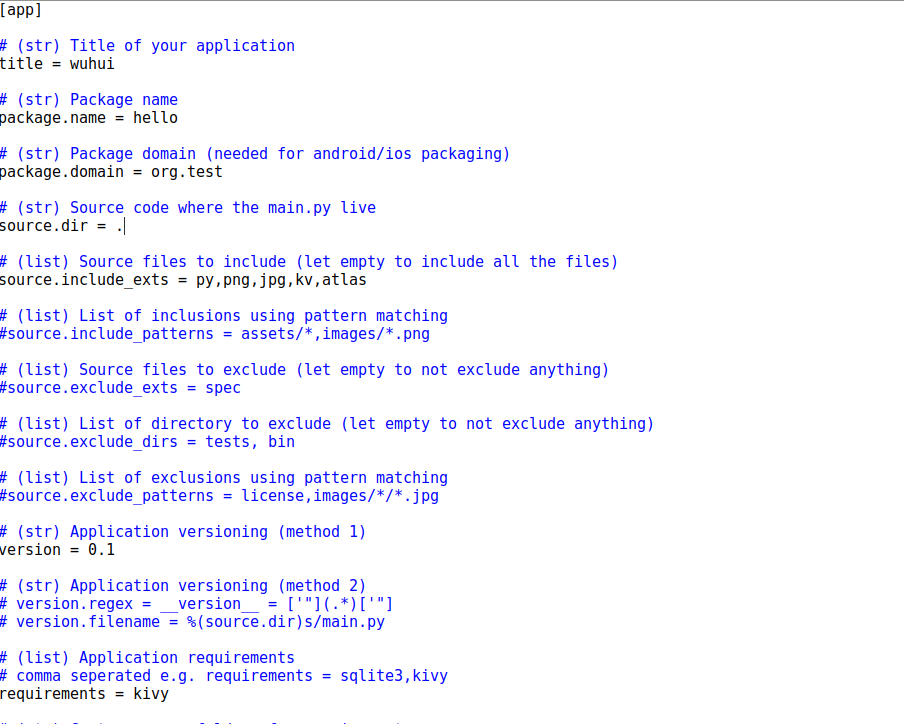Click the Application requirements comment
904x724 pixels.
click(148, 657)
